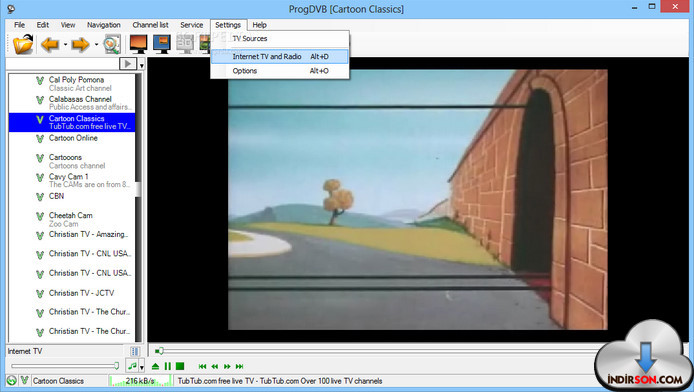Go back with the orange left arrow
694x392 pixels.
tap(50, 45)
